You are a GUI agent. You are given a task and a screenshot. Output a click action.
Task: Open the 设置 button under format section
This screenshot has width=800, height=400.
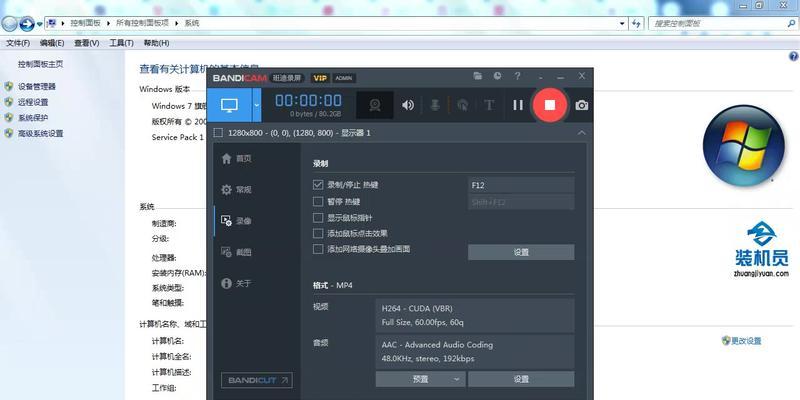pyautogui.click(x=521, y=379)
